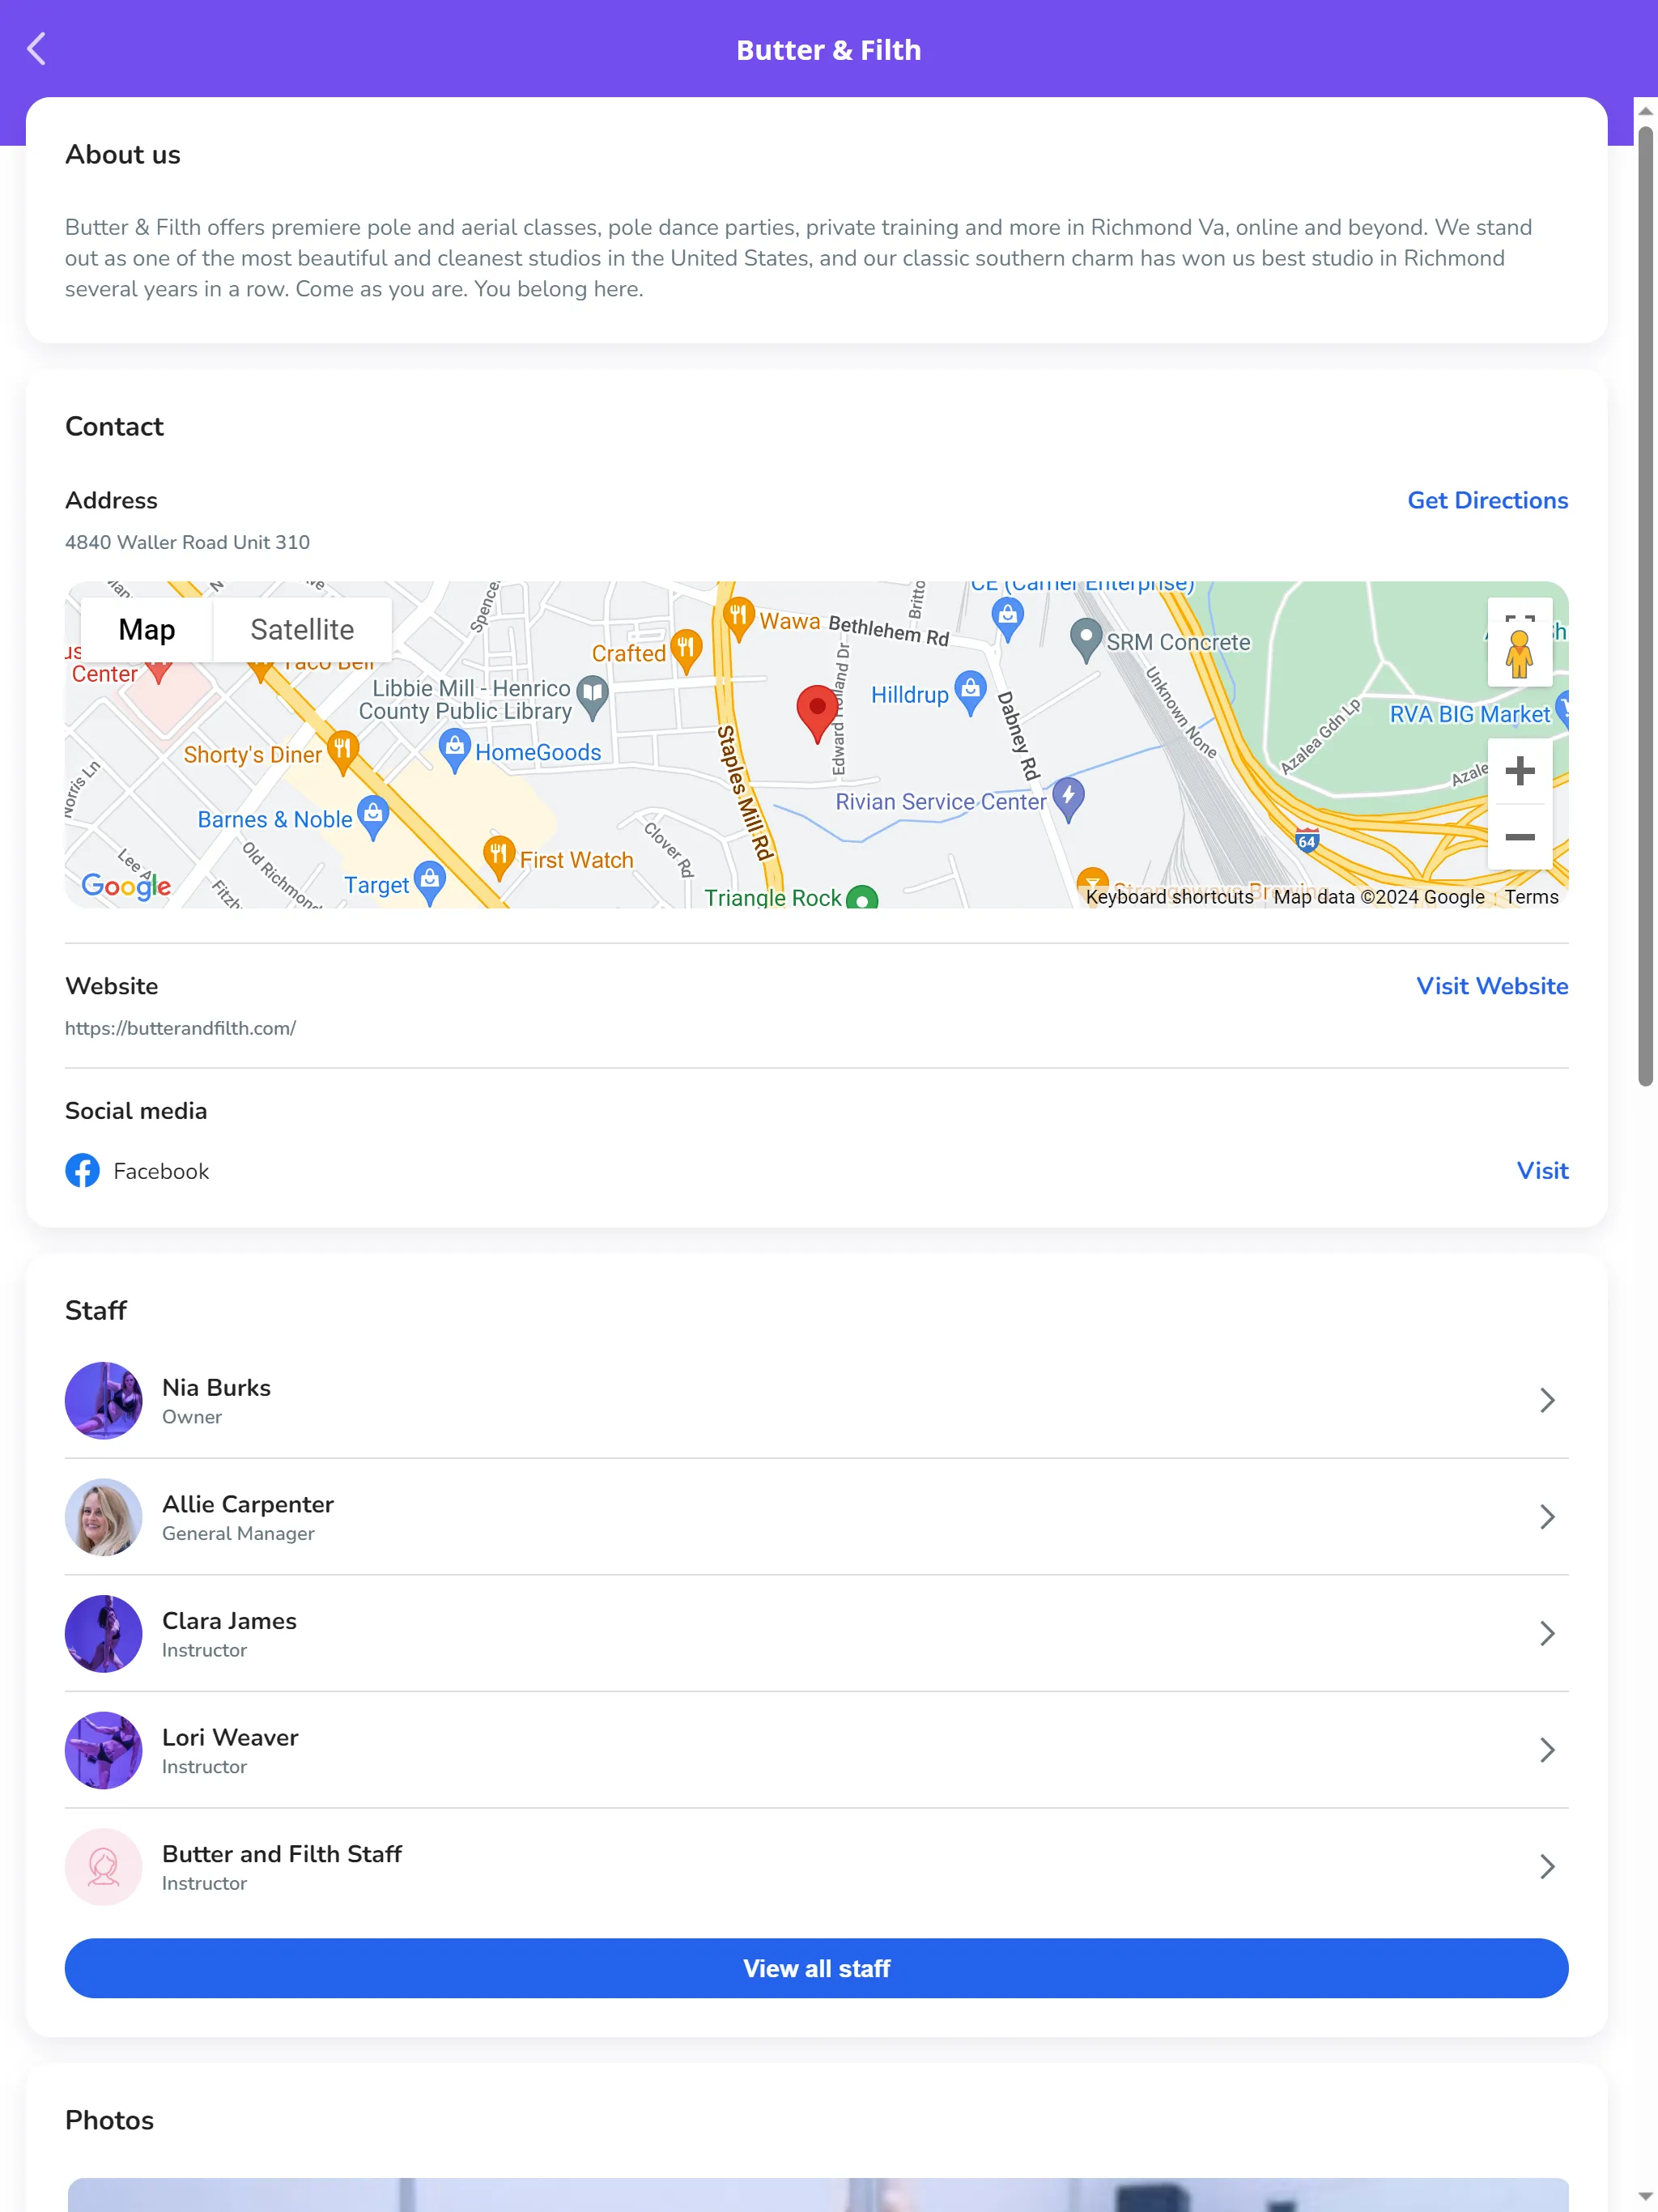Select the Crafted restaurant marker

pyautogui.click(x=685, y=652)
